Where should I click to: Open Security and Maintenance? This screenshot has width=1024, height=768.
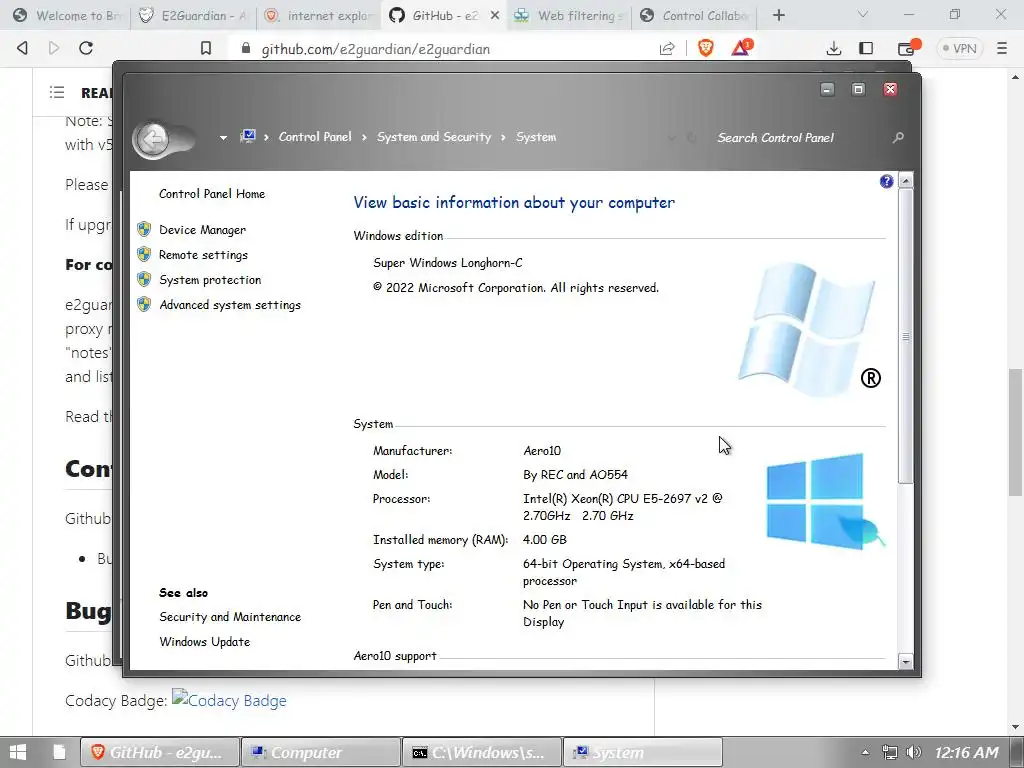pos(230,617)
